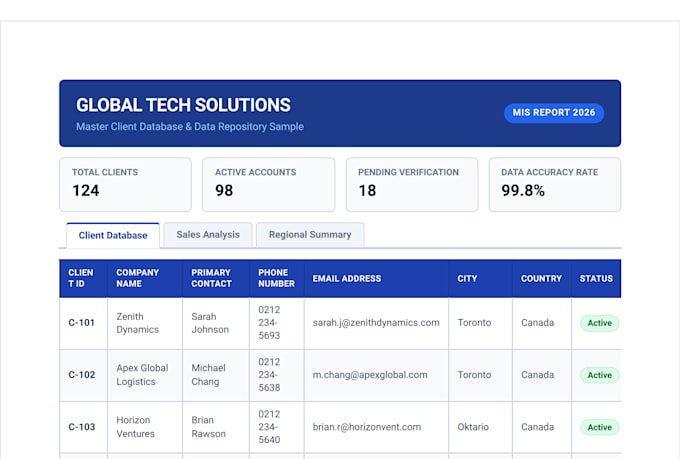Select the Active Accounts card
This screenshot has width=680, height=459.
click(268, 184)
